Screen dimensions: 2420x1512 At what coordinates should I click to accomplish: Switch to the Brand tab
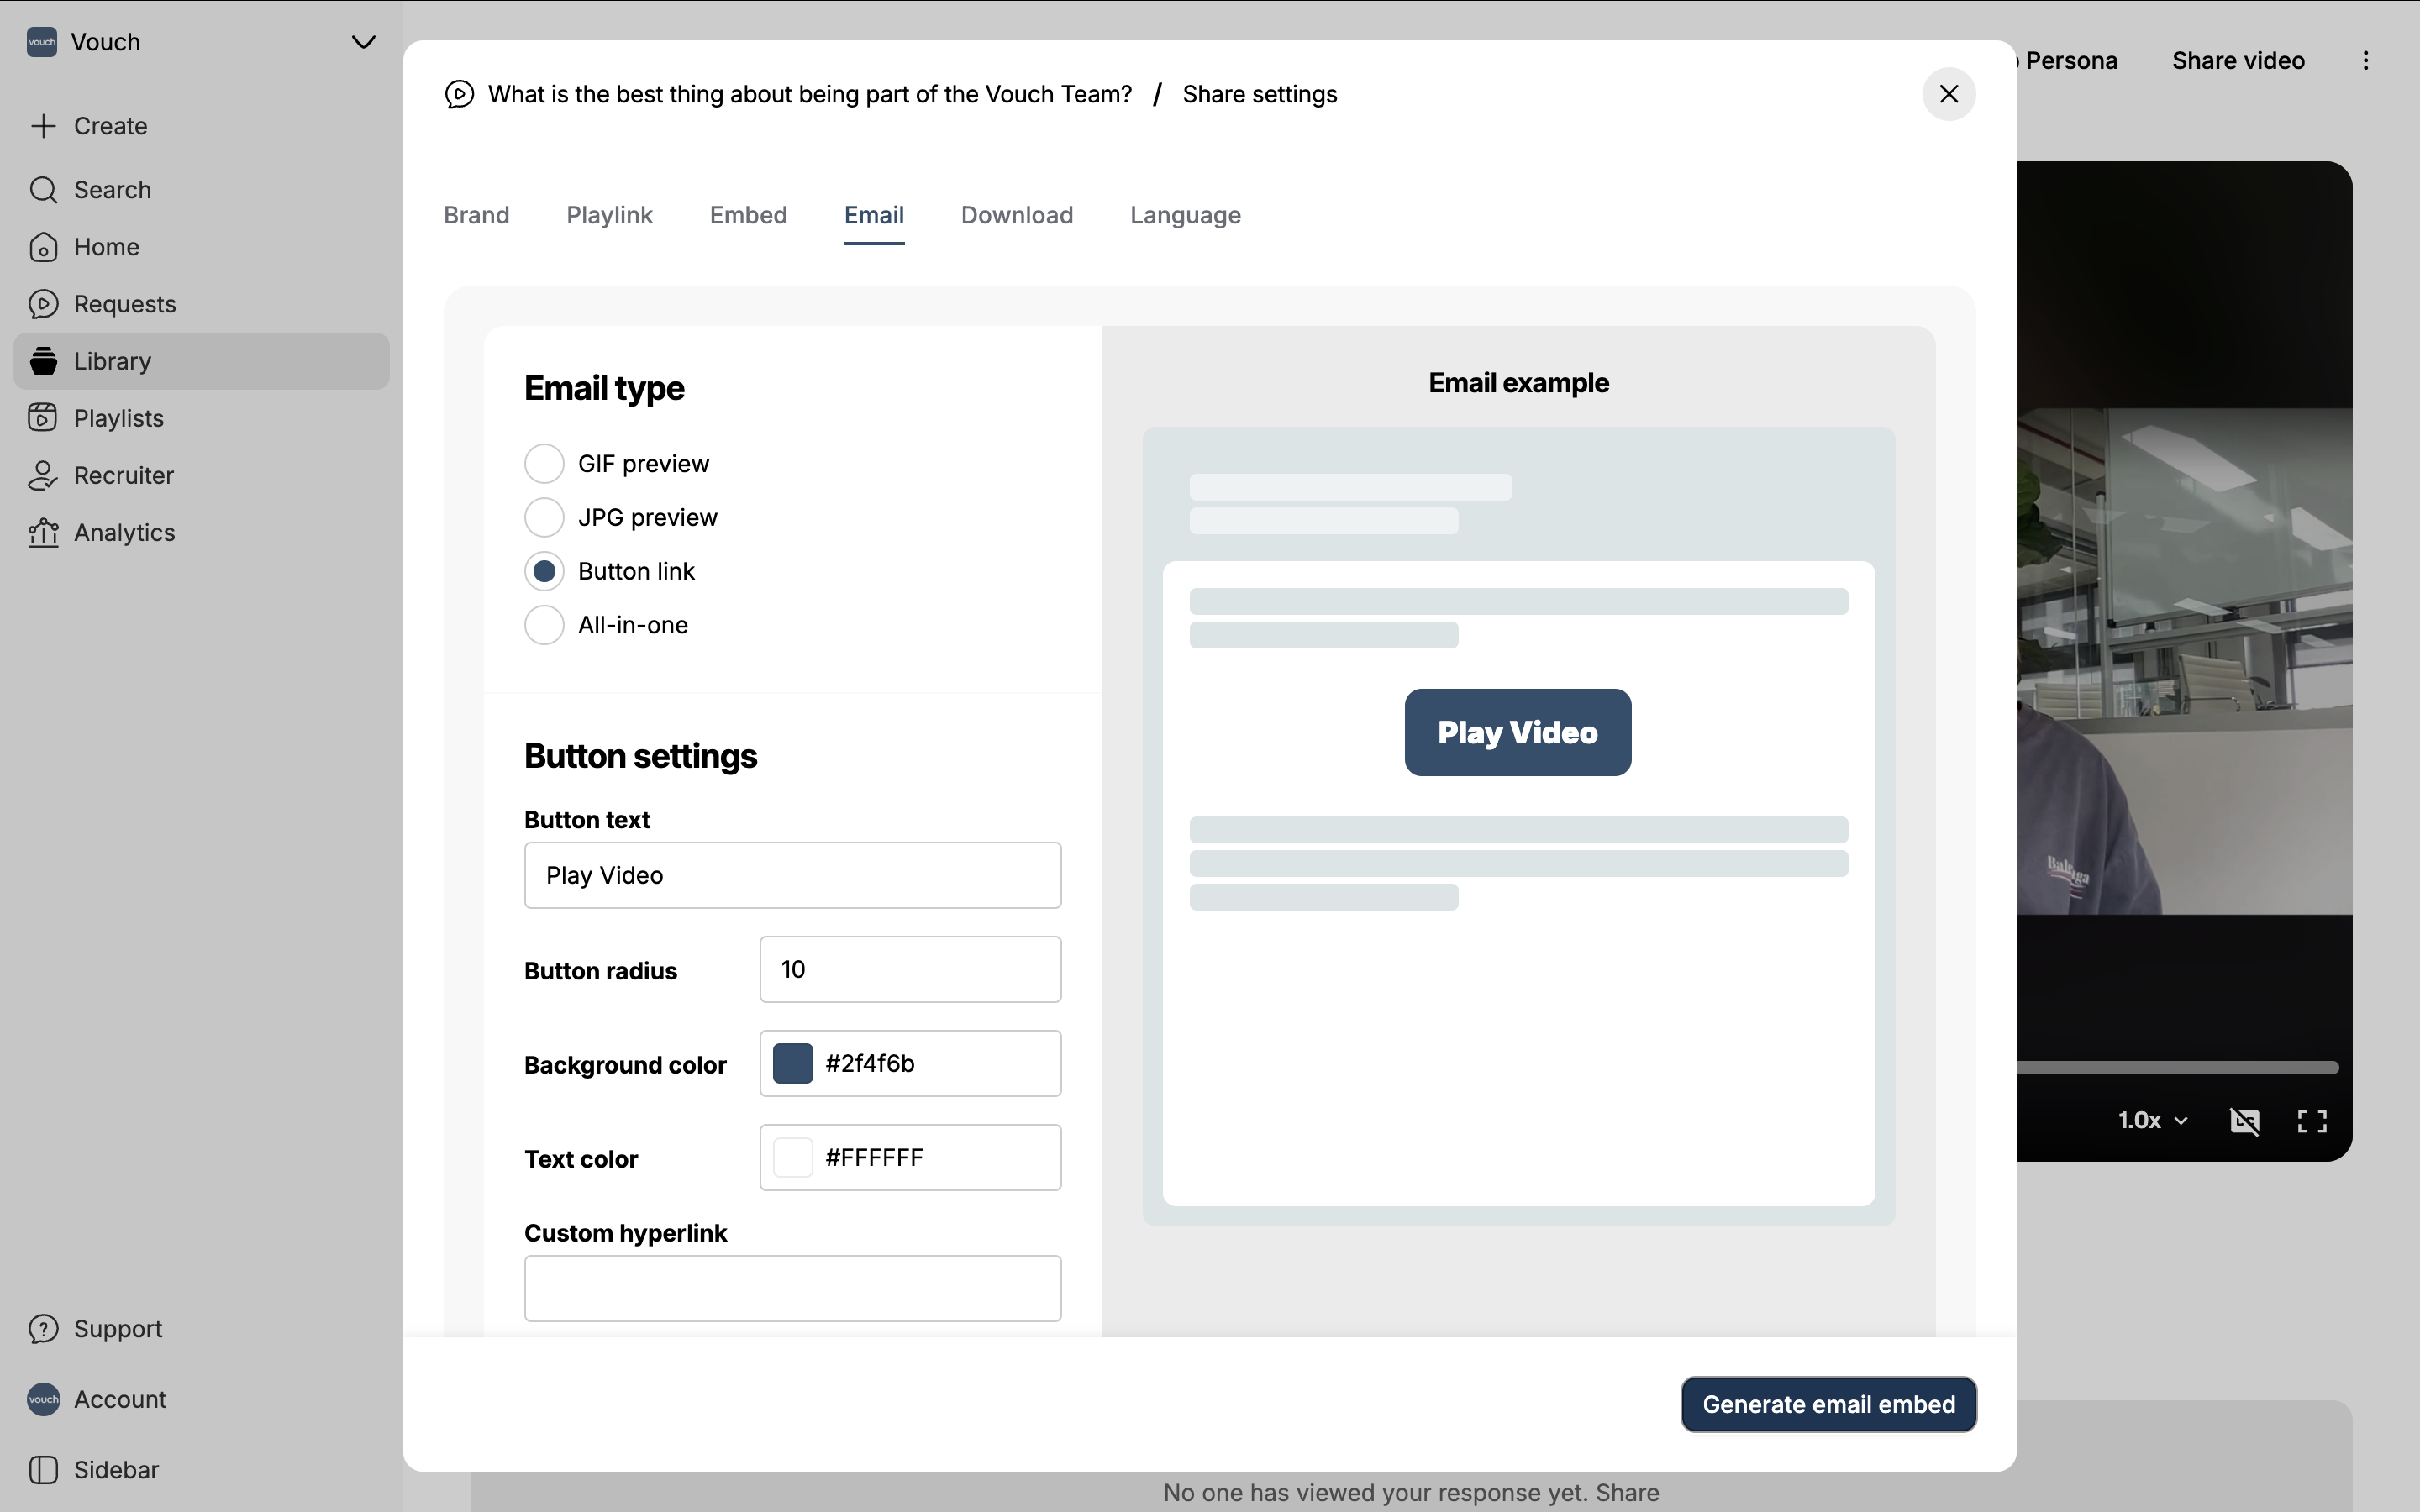point(477,215)
